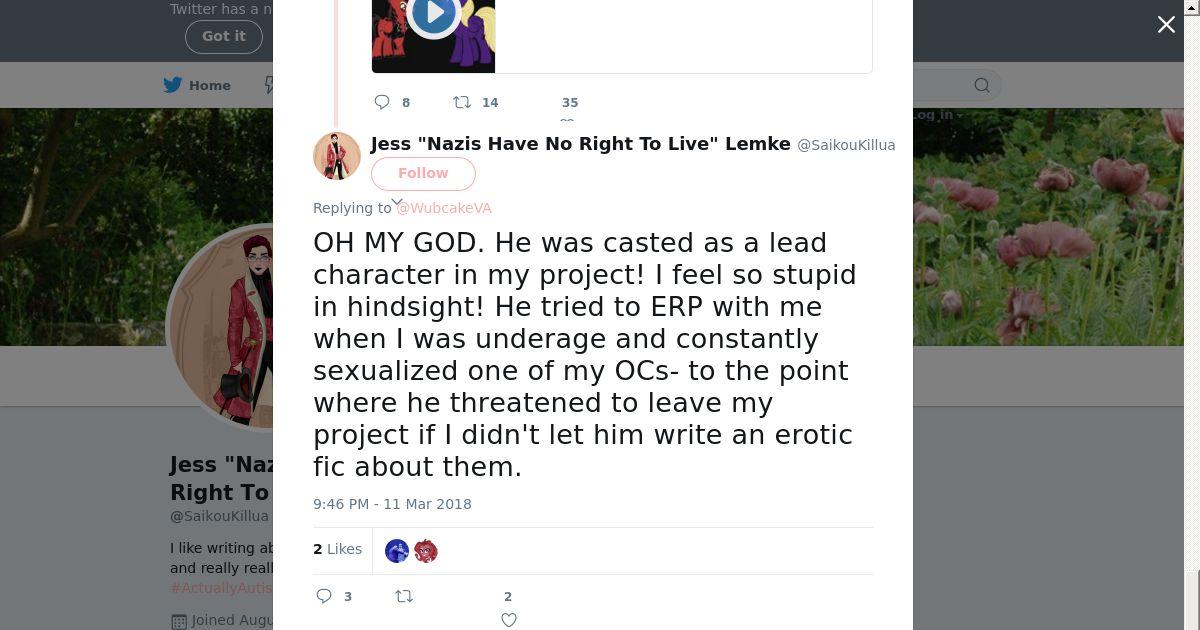The height and width of the screenshot is (630, 1200).
Task: Click the search magnifier icon
Action: click(982, 85)
